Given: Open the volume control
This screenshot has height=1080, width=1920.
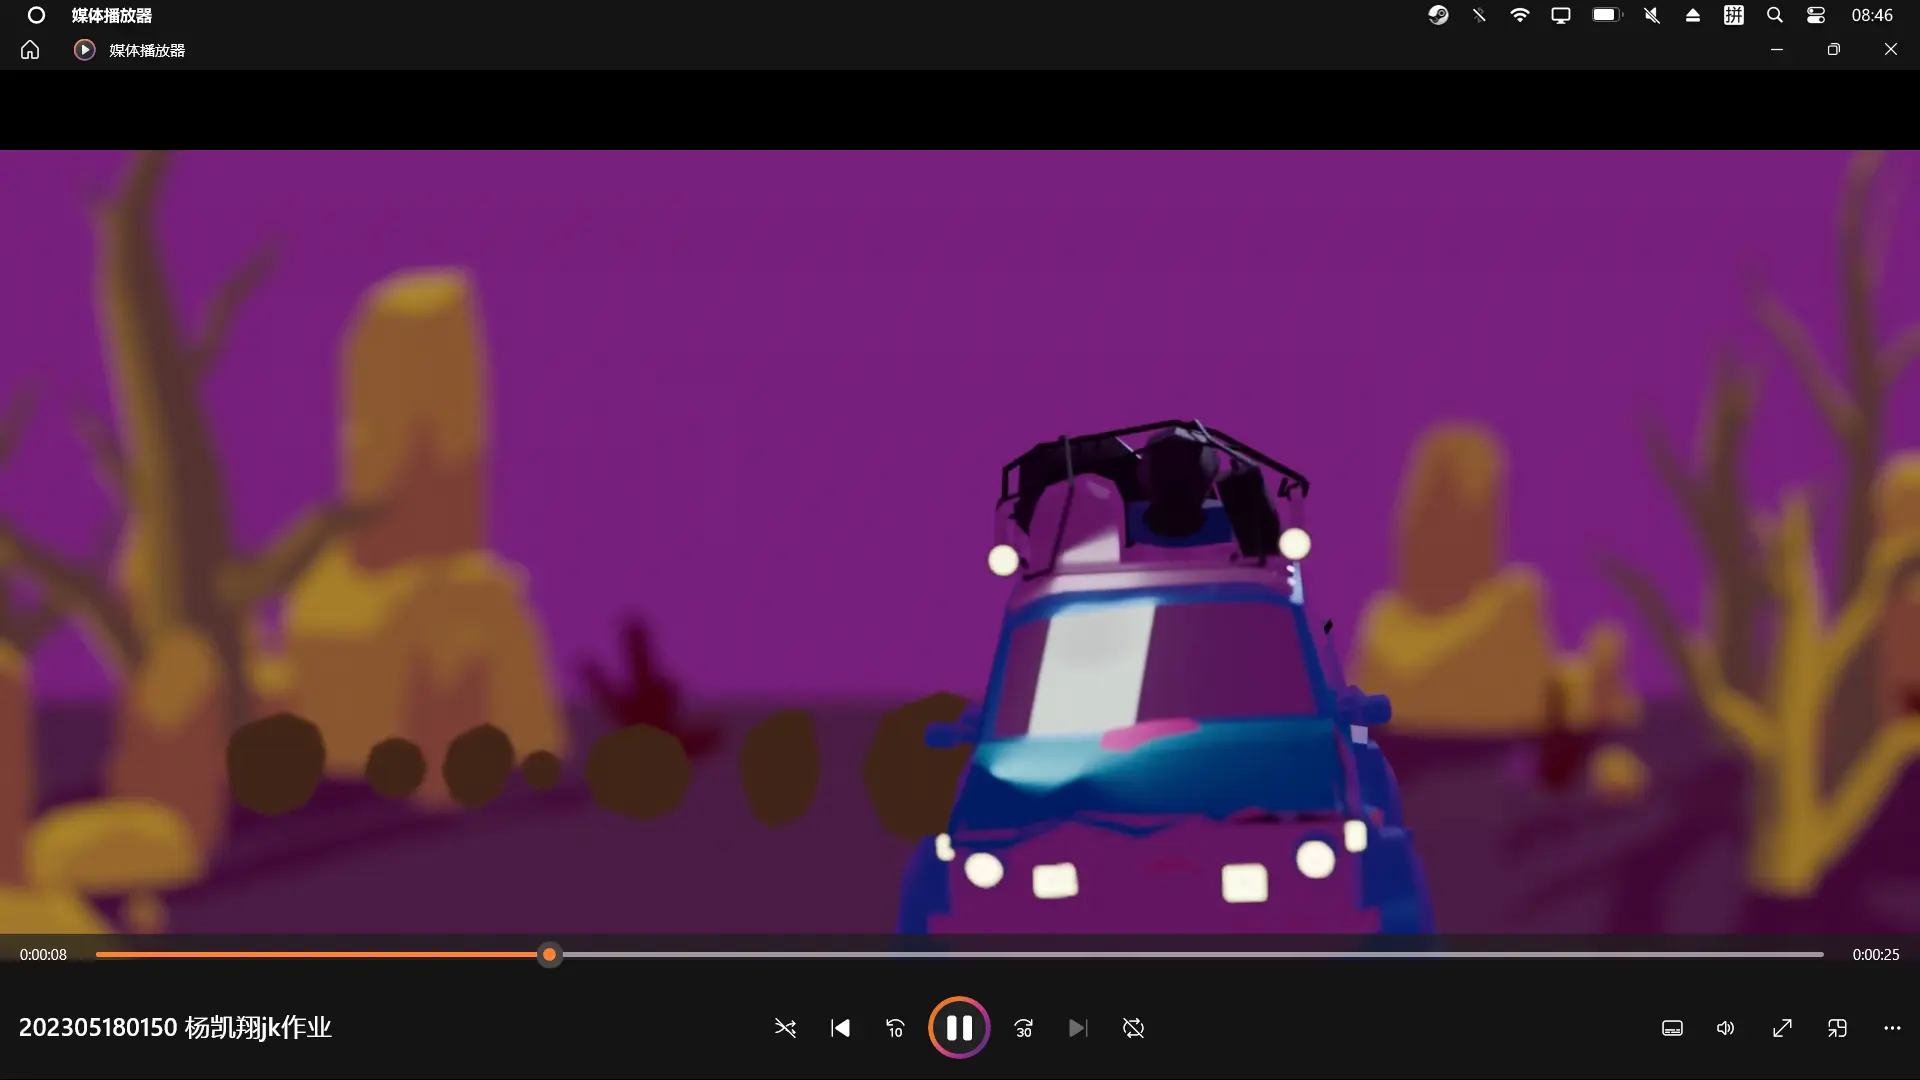Looking at the screenshot, I should pyautogui.click(x=1726, y=1028).
